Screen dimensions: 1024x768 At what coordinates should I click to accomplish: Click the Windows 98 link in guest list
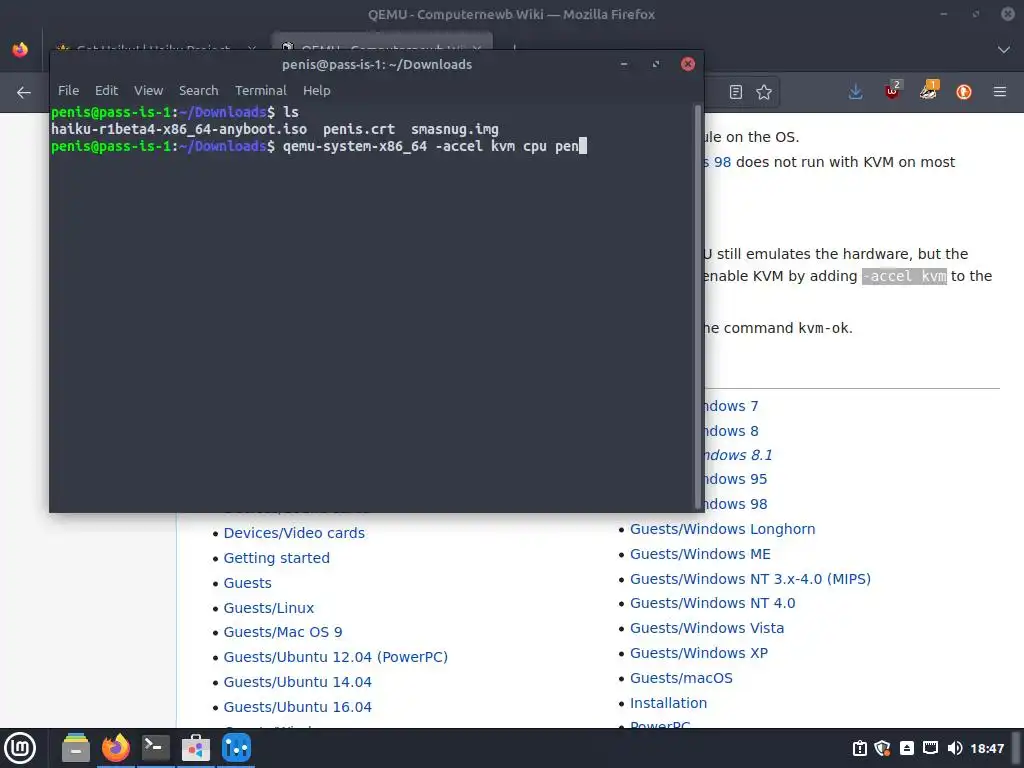pos(736,504)
